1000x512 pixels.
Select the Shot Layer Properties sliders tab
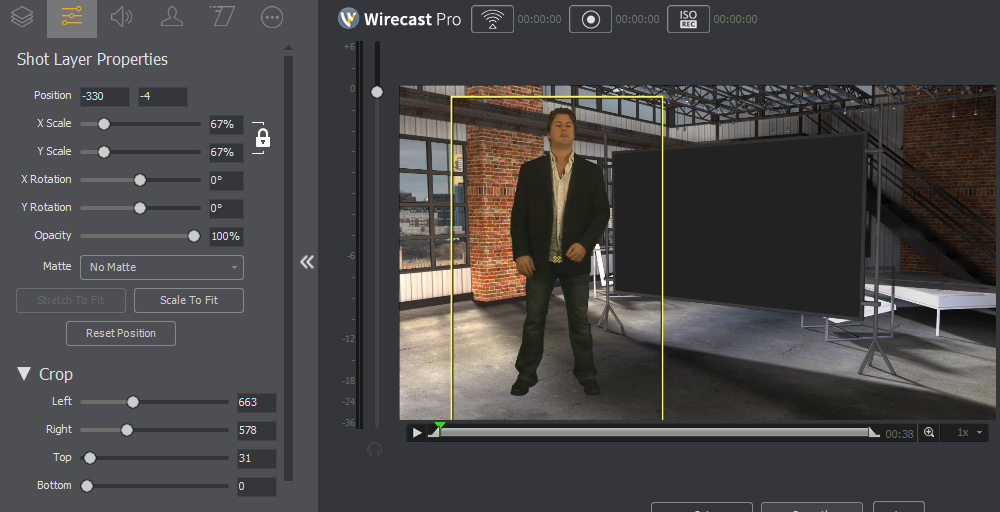tap(72, 17)
